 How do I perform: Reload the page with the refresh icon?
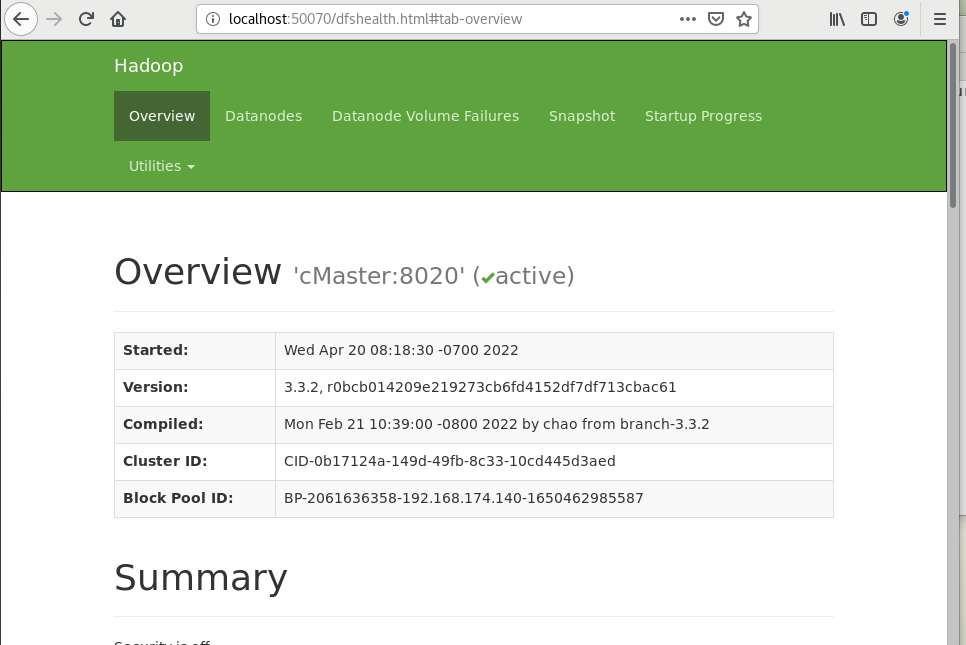click(86, 19)
